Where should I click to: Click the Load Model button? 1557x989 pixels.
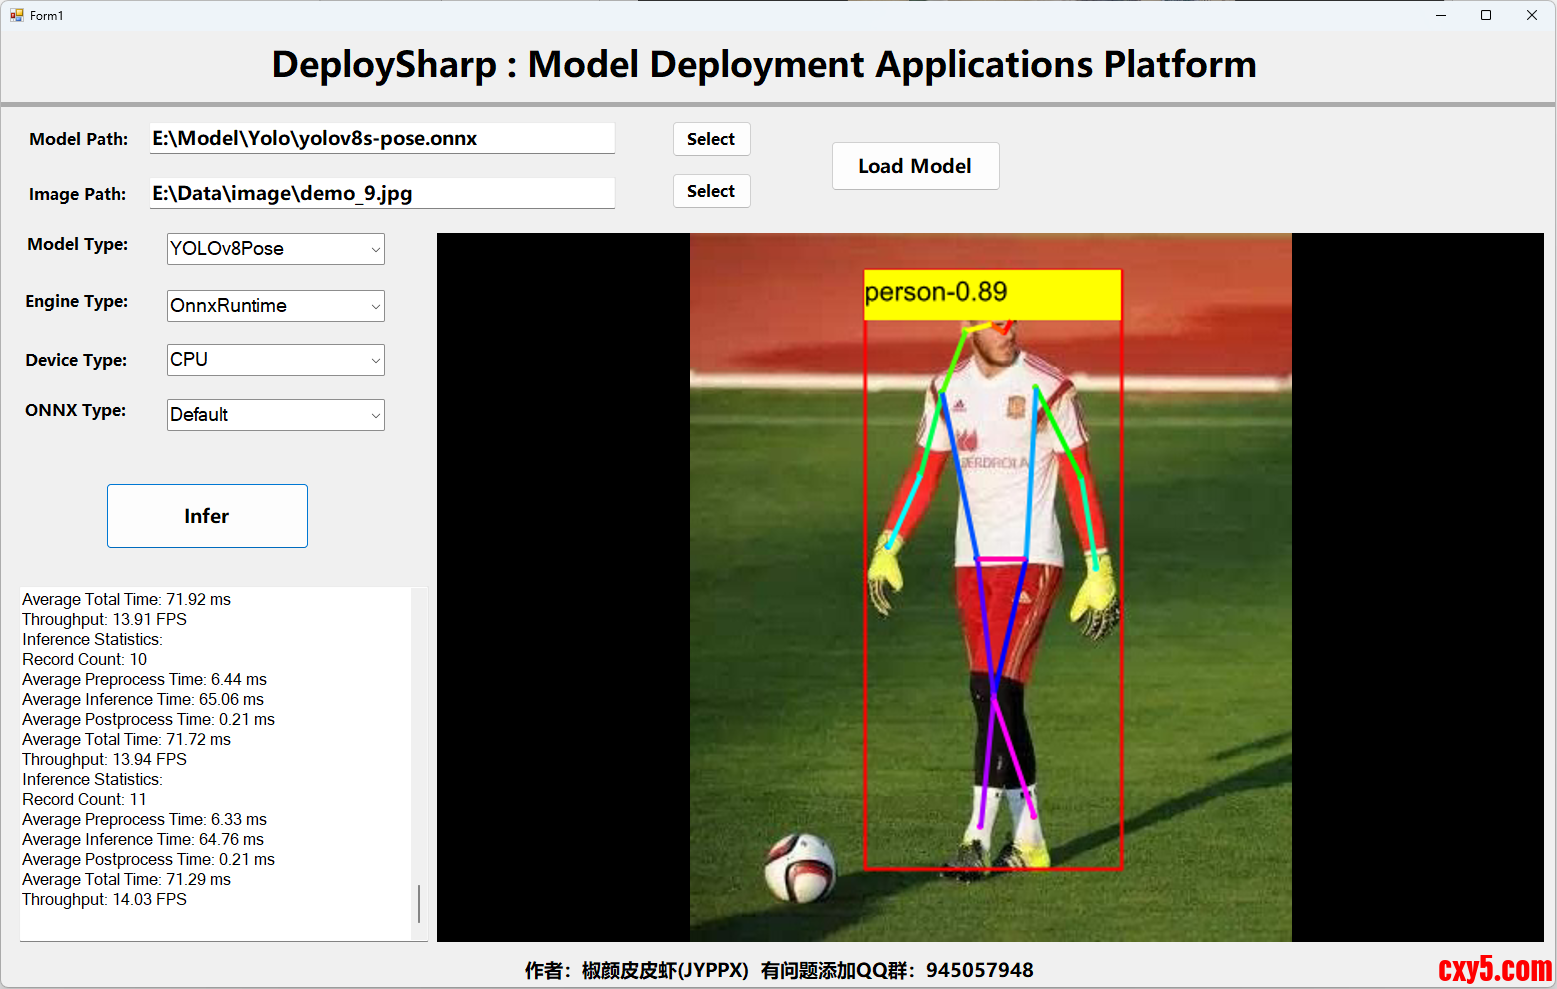915,166
